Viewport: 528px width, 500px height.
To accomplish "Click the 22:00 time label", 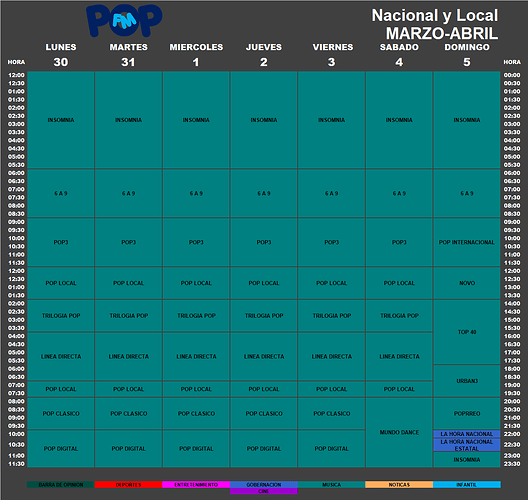I will coord(512,434).
